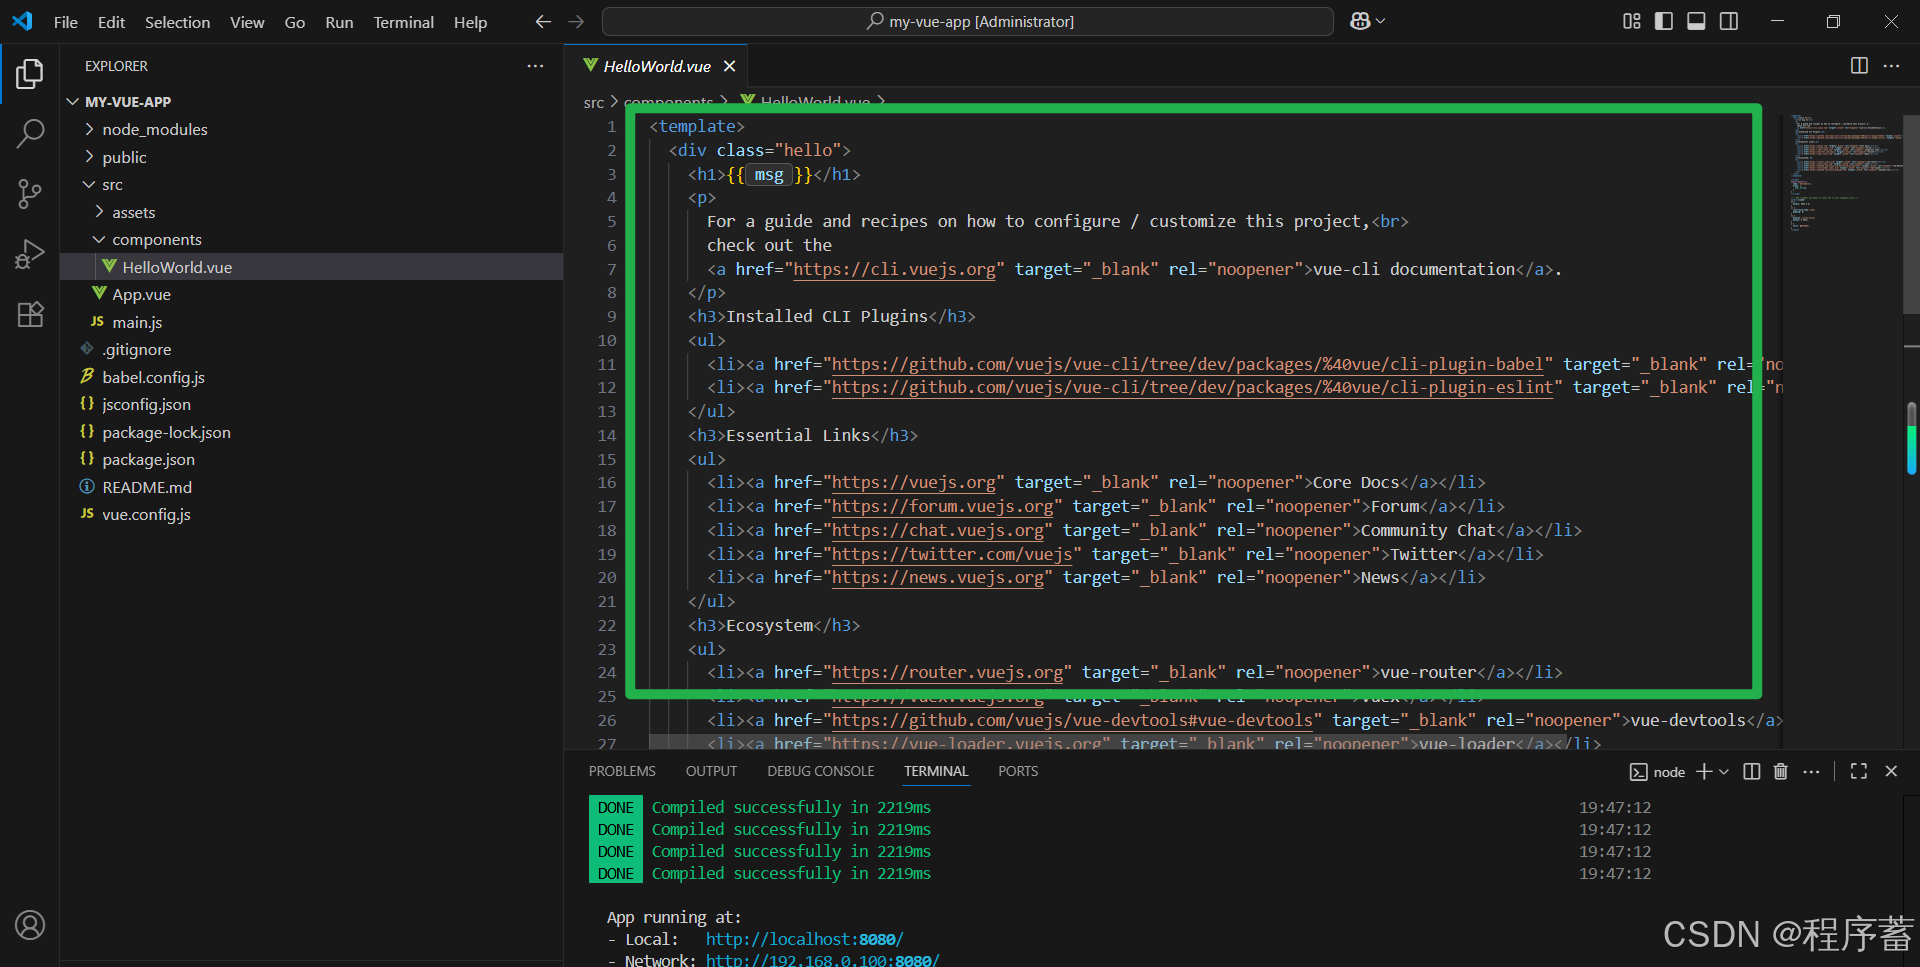This screenshot has width=1920, height=967.
Task: Kill terminal with trash icon
Action: pos(1781,771)
